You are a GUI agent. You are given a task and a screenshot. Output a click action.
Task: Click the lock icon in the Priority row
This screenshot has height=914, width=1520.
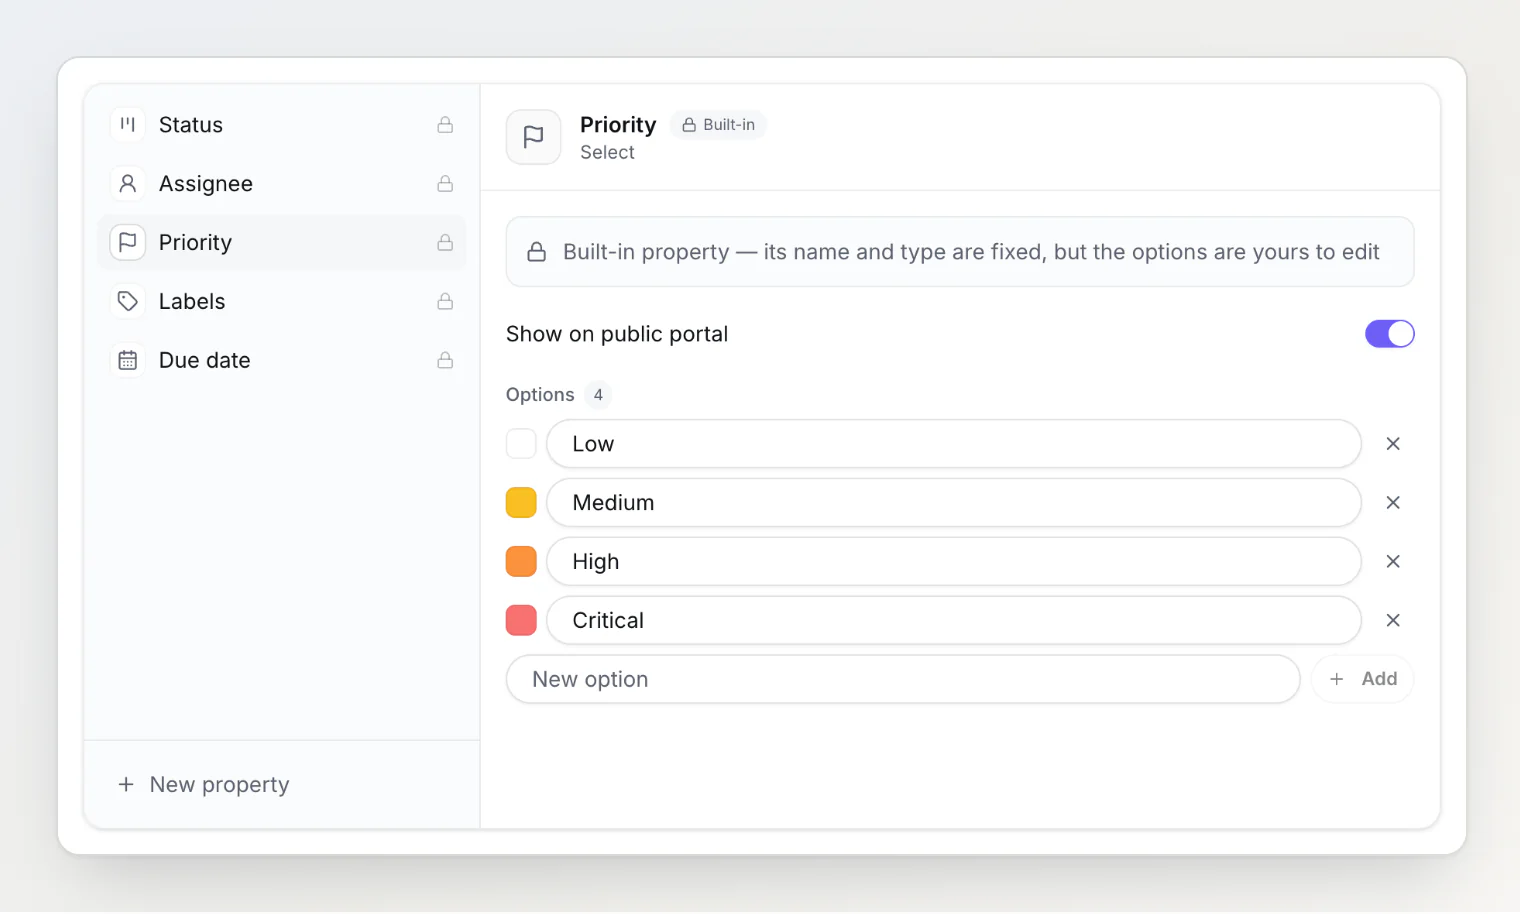tap(445, 243)
